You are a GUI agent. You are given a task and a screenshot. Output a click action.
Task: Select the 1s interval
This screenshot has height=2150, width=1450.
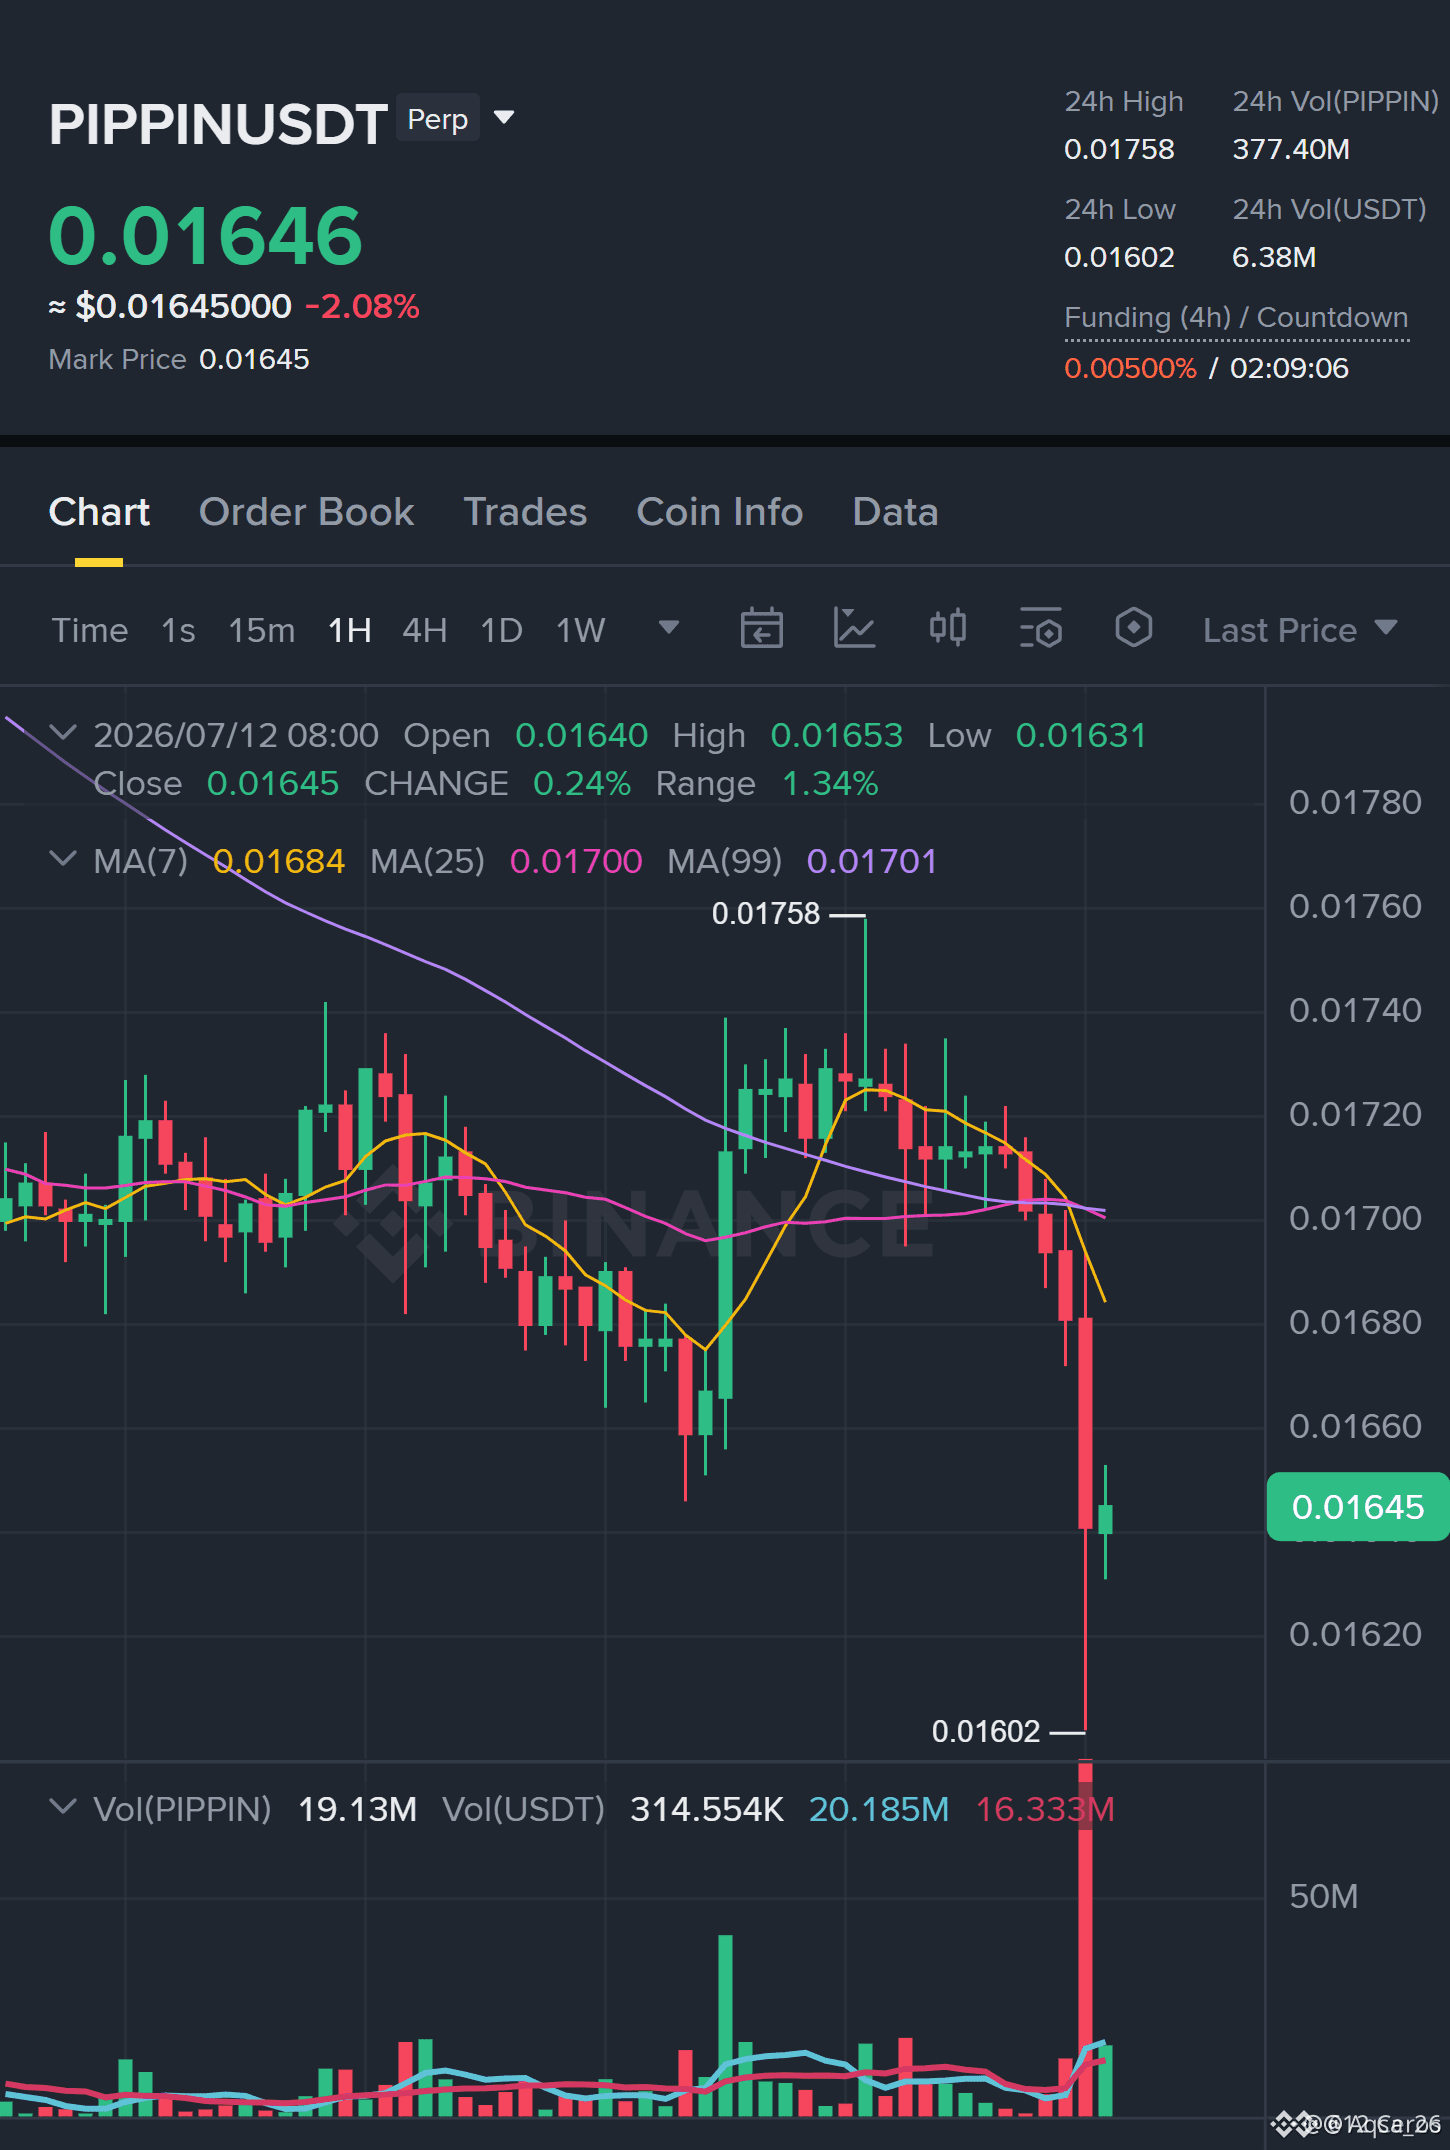pyautogui.click(x=178, y=630)
